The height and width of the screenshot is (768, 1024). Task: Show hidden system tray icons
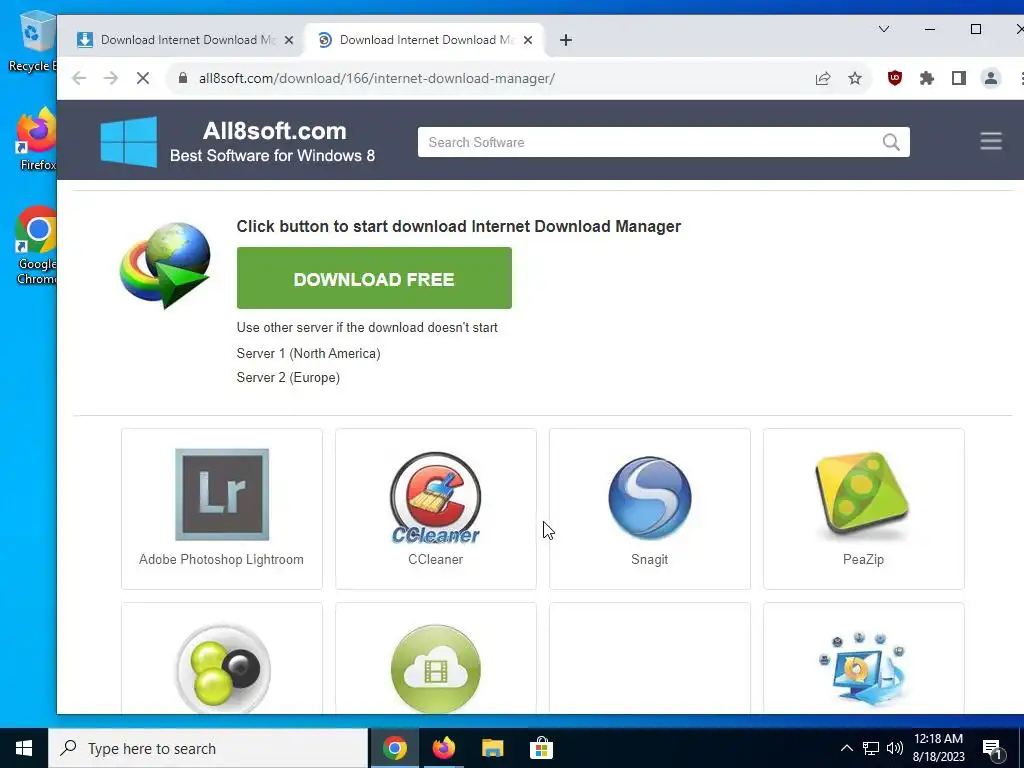[846, 748]
